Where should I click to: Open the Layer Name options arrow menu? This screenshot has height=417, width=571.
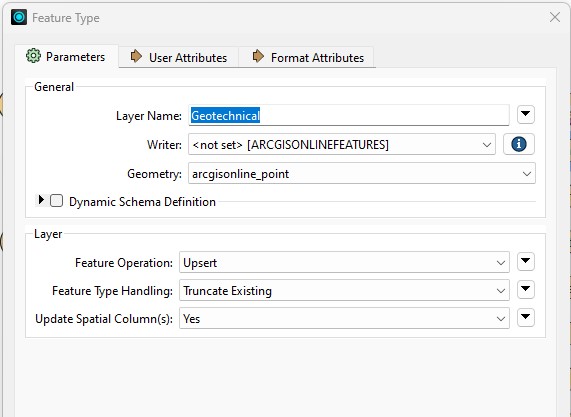point(525,115)
